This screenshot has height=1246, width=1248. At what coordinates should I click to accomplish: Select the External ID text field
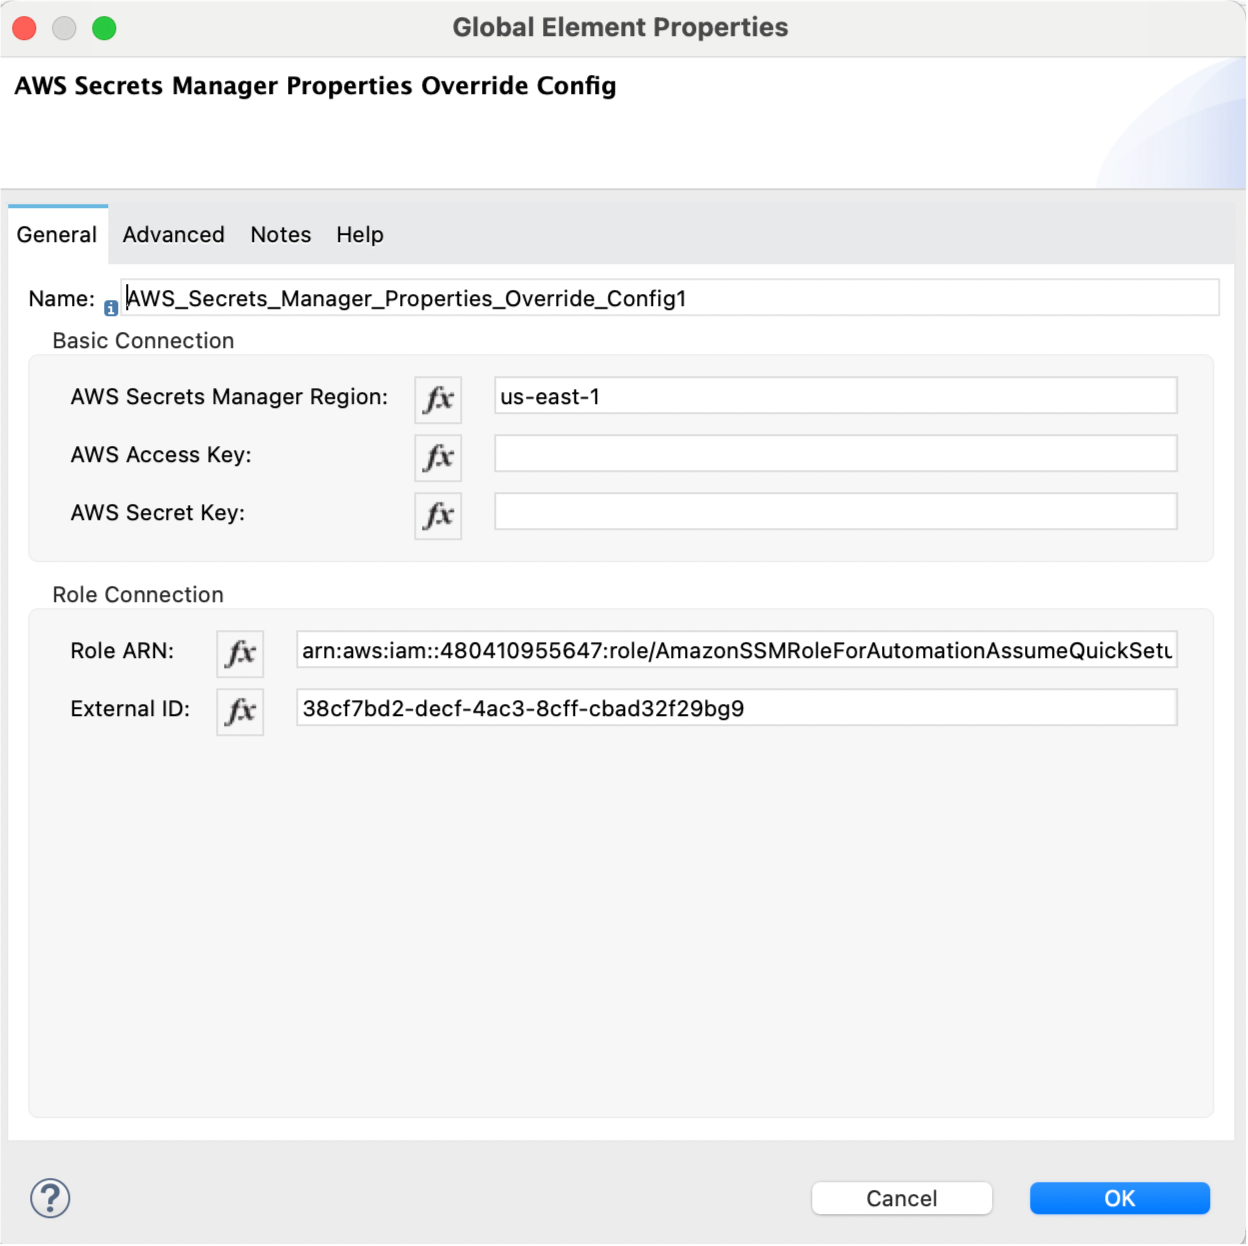click(x=737, y=707)
